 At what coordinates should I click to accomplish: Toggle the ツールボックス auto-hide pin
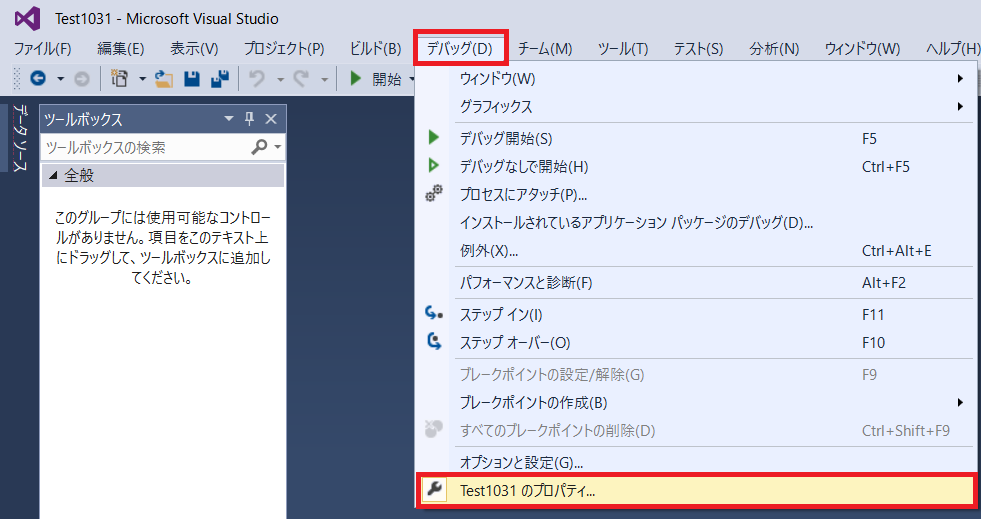tap(250, 119)
